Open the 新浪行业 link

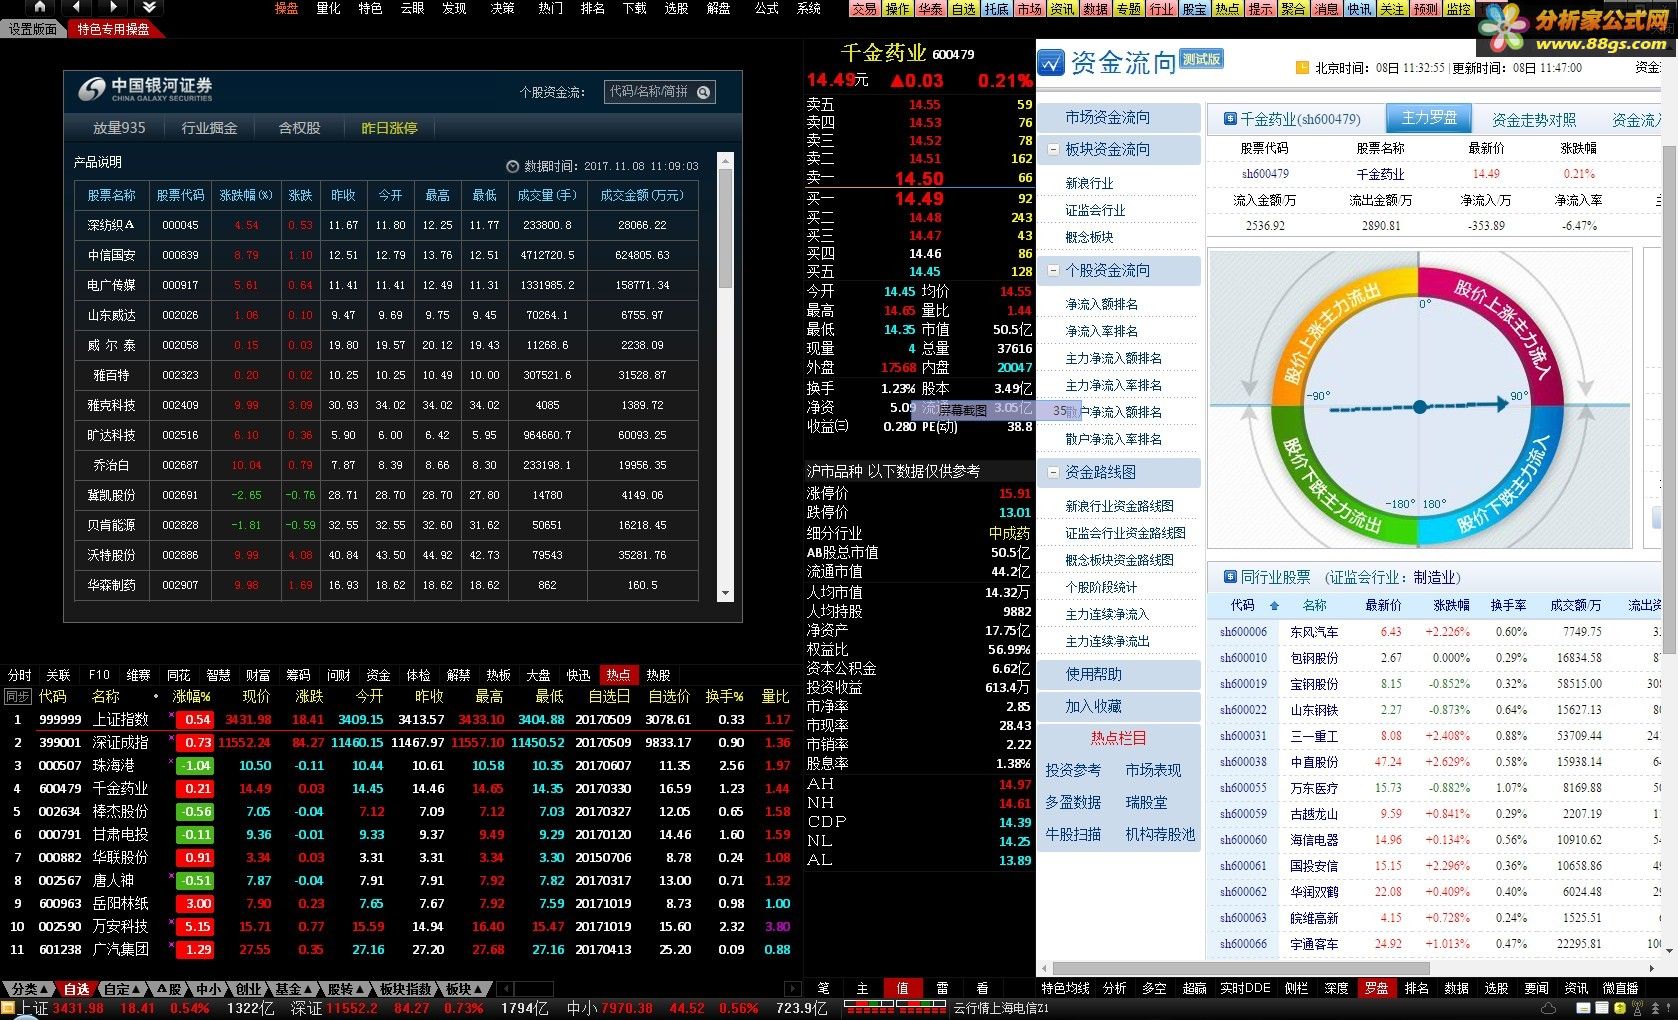(1089, 183)
